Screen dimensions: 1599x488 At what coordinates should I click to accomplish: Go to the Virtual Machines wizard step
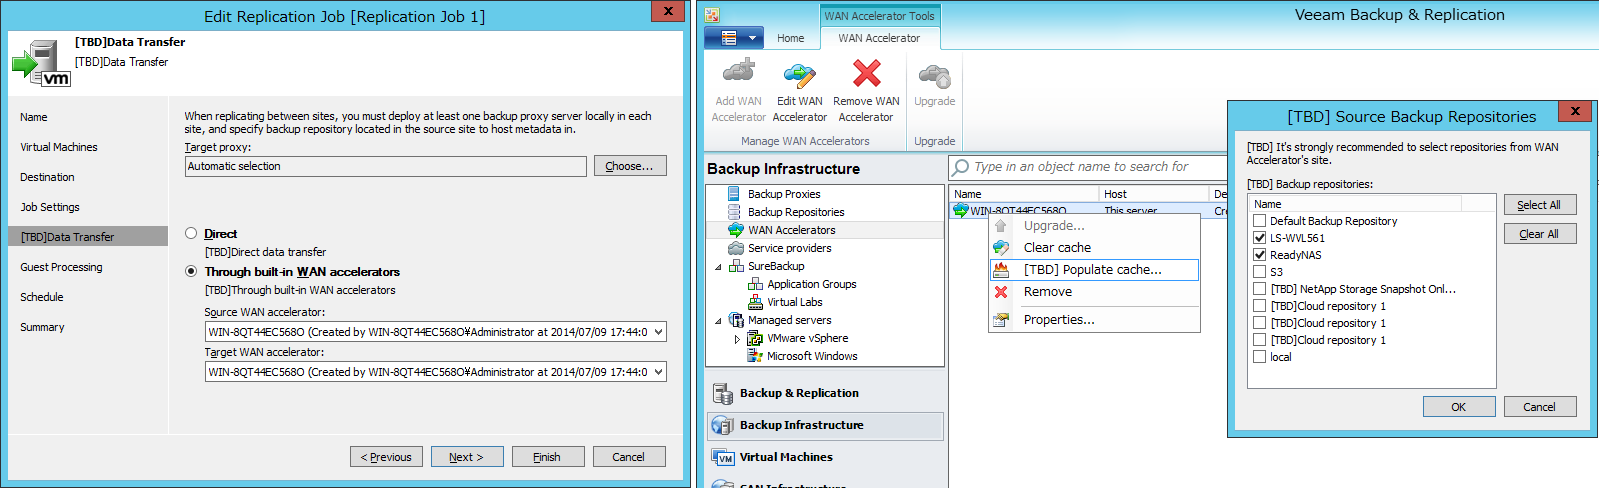pos(59,147)
